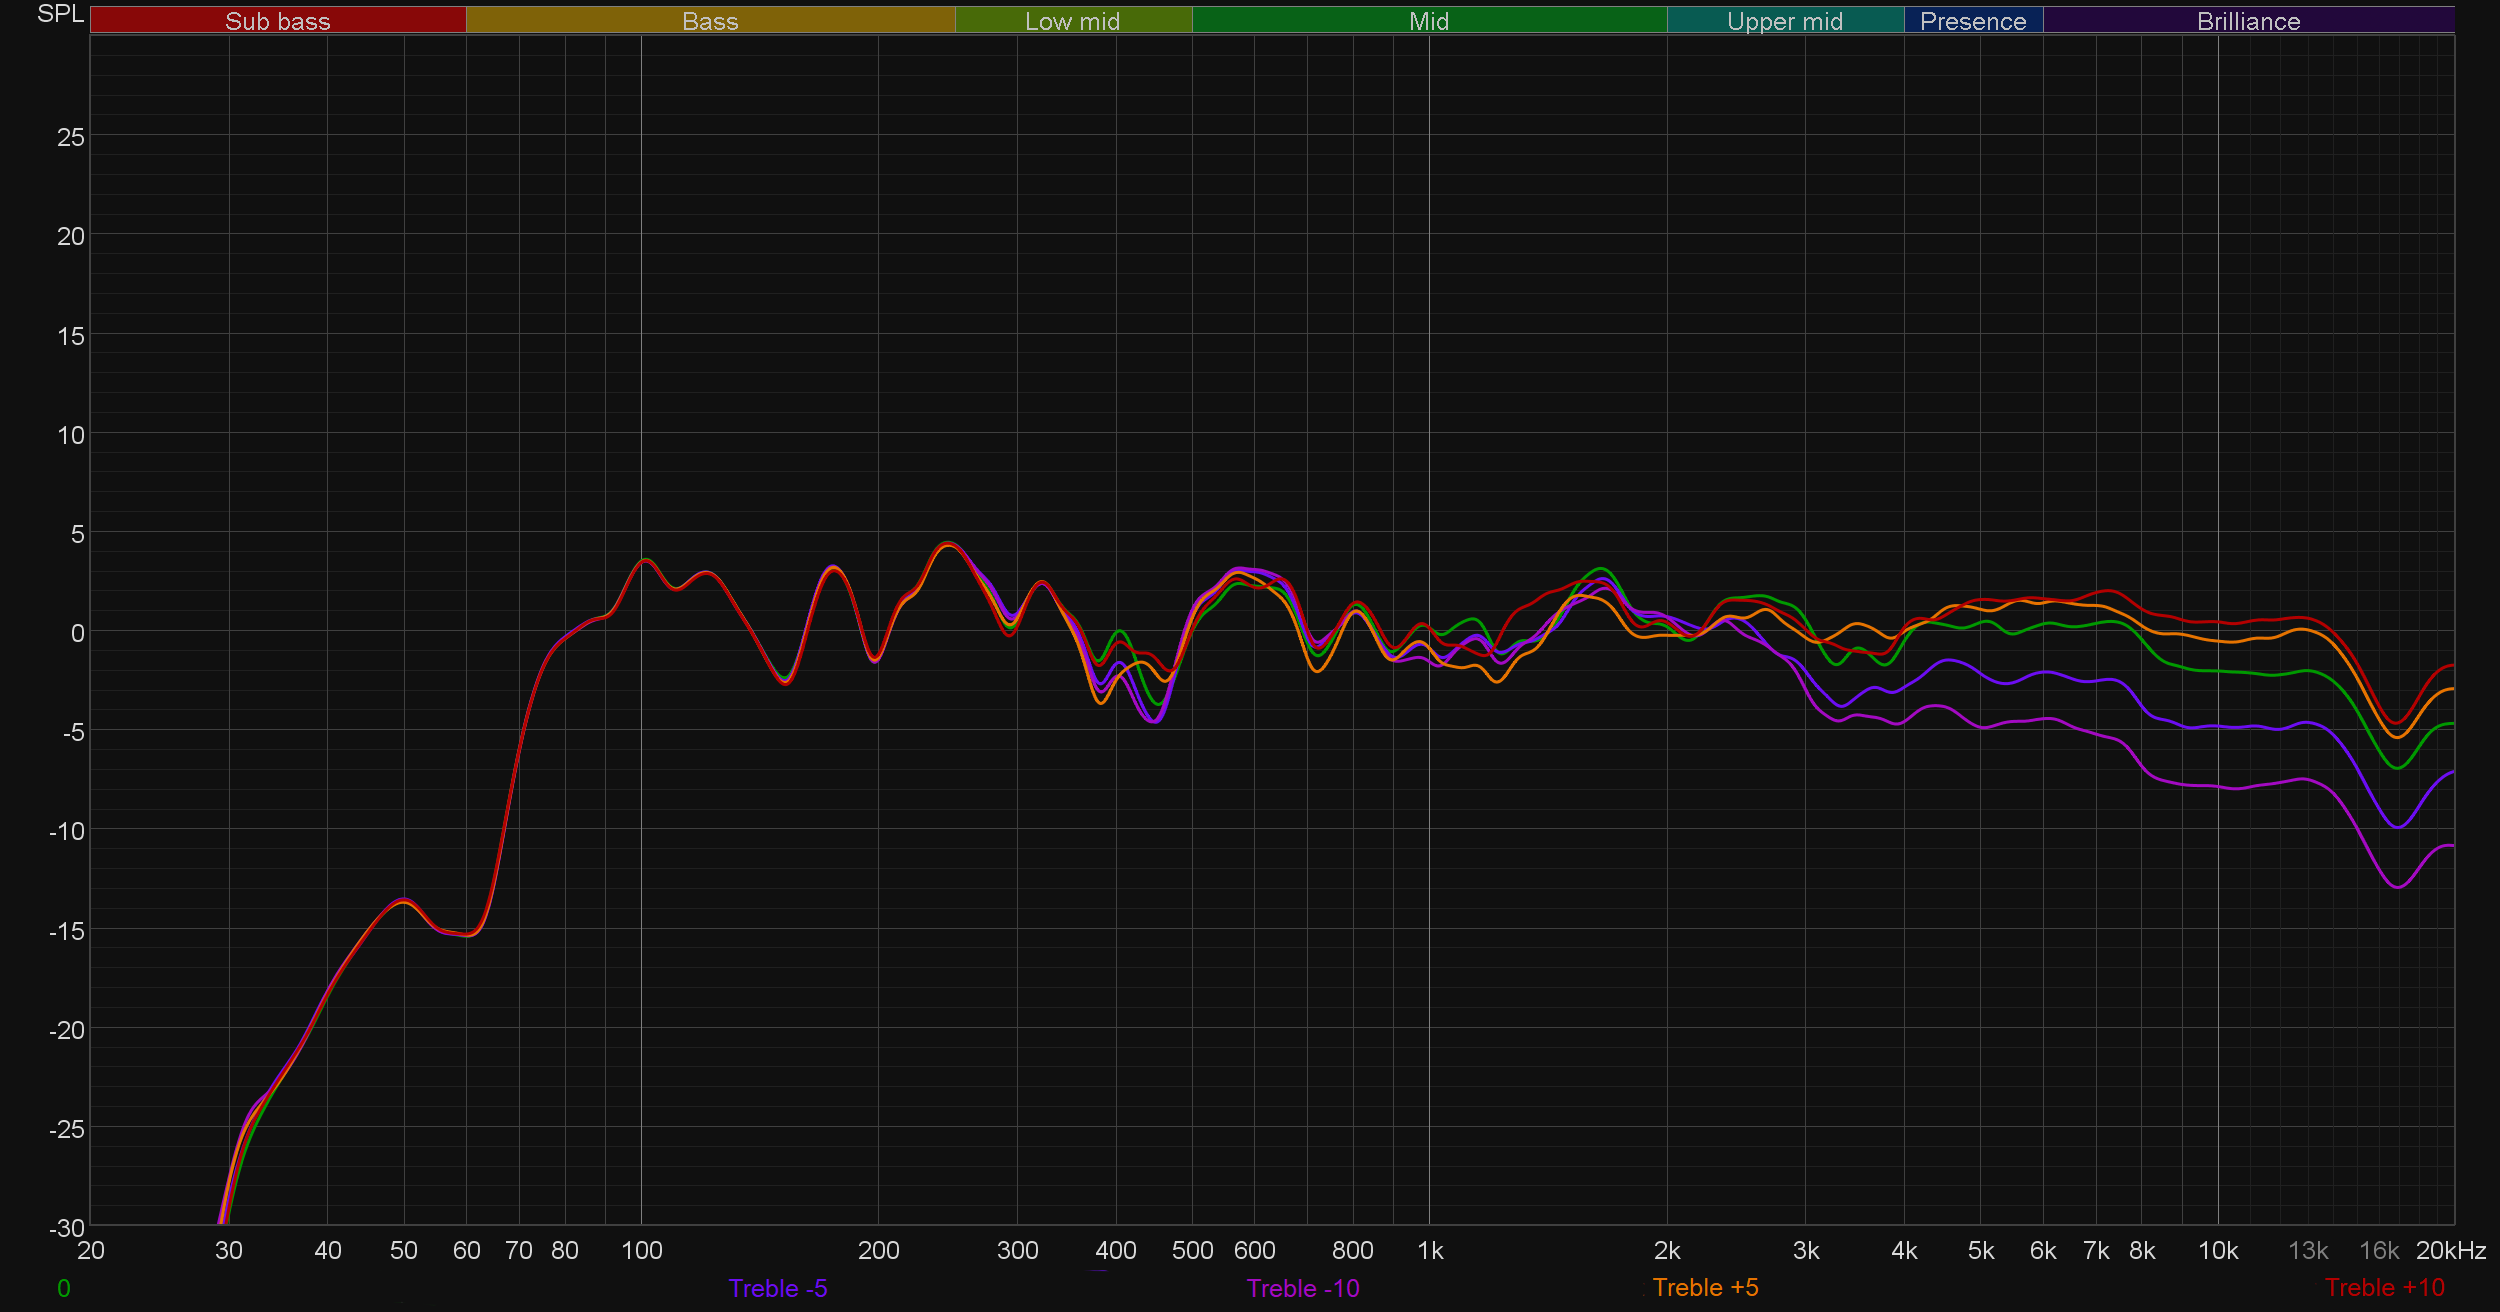Toggle the Treble +10 legend entry
This screenshot has height=1312, width=2500.
point(2384,1287)
